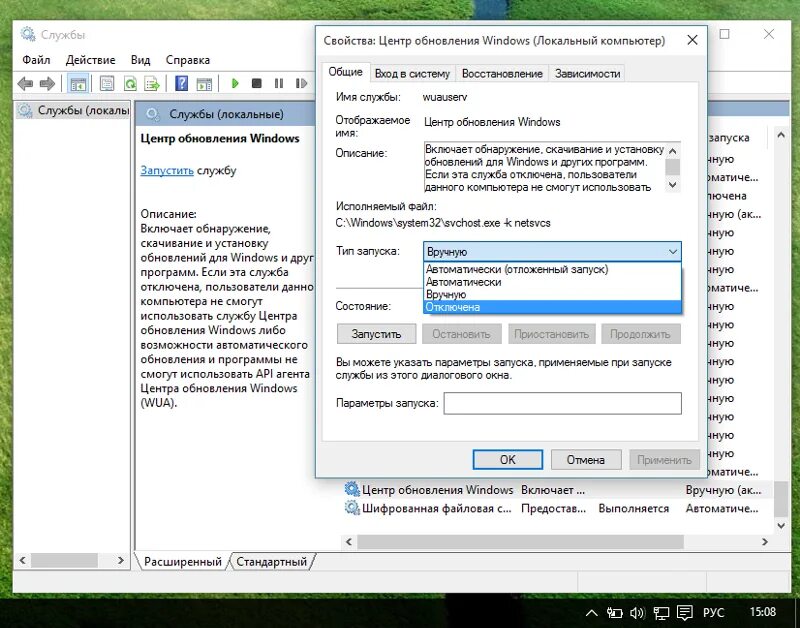The height and width of the screenshot is (628, 800).
Task: Select 'Центр обновления Windows' row in list
Action: click(558, 490)
